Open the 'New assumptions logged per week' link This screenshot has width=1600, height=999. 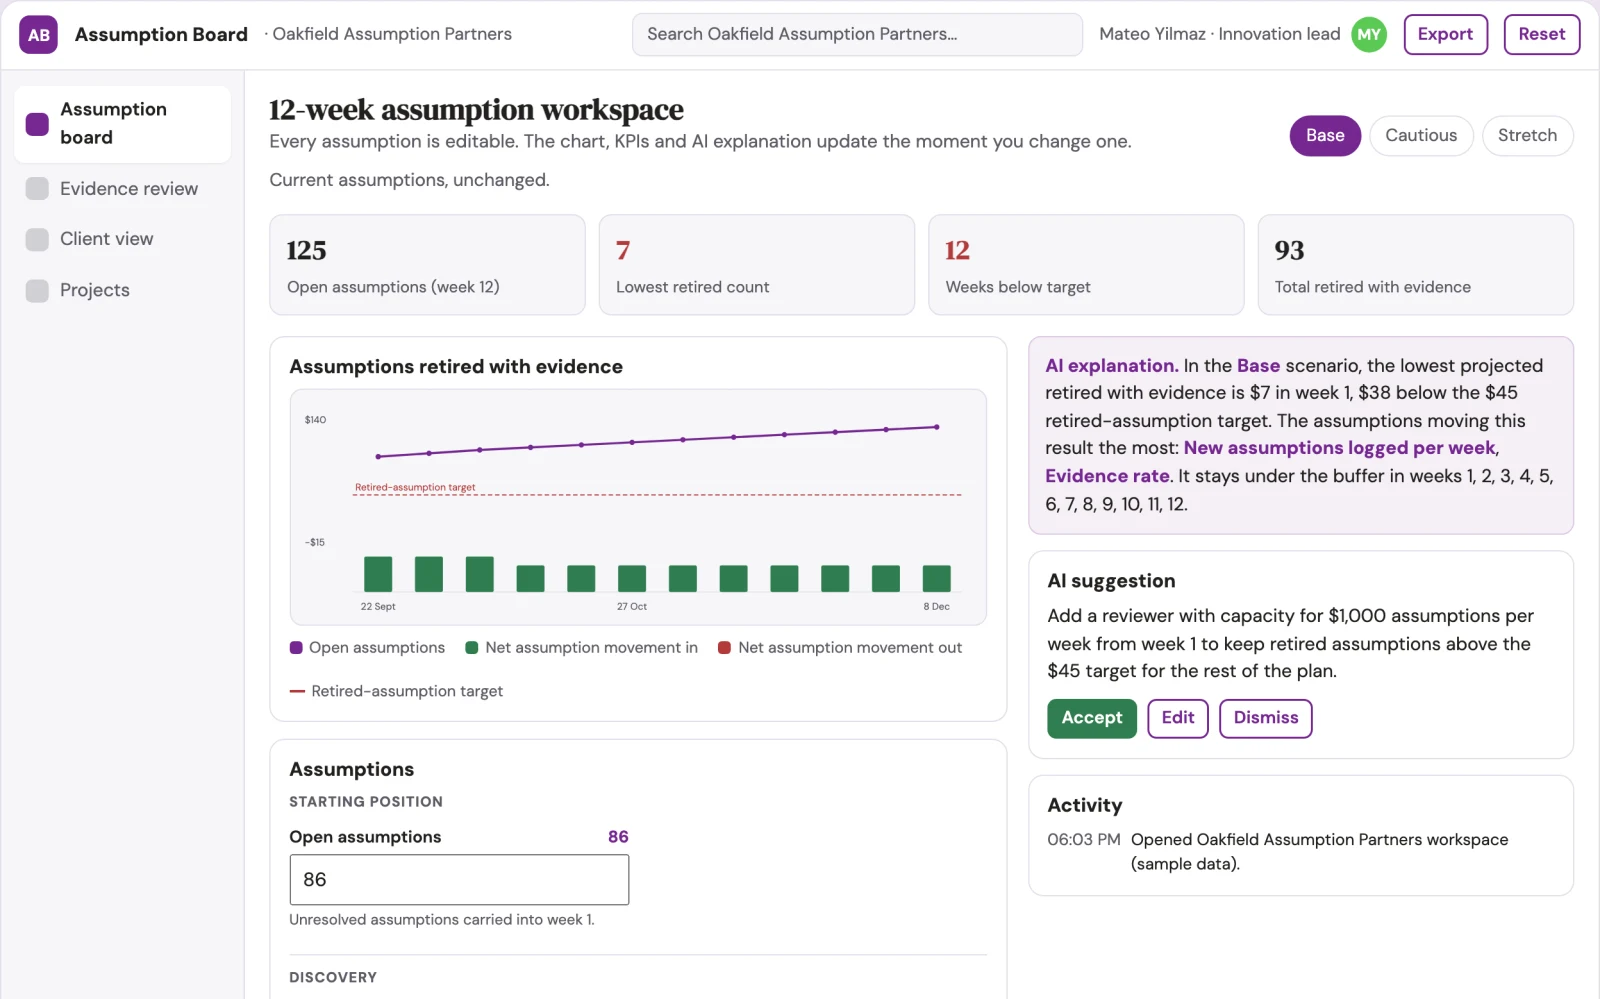pyautogui.click(x=1340, y=448)
